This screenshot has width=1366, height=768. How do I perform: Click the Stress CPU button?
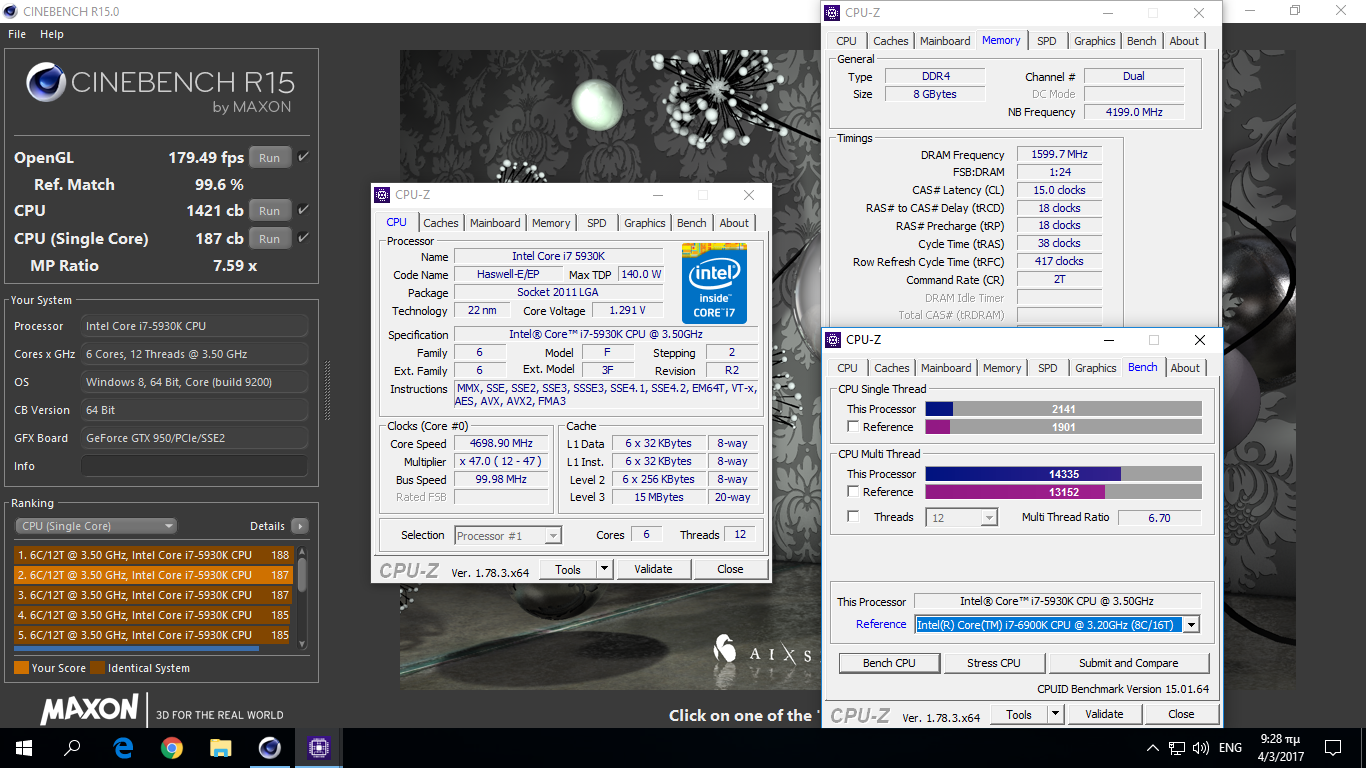tap(994, 663)
